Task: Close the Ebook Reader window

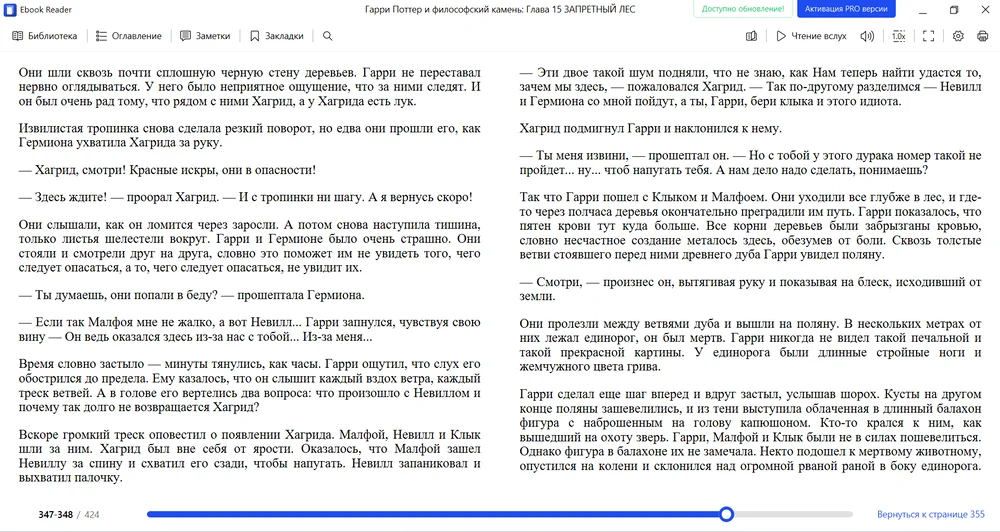Action: [x=985, y=10]
